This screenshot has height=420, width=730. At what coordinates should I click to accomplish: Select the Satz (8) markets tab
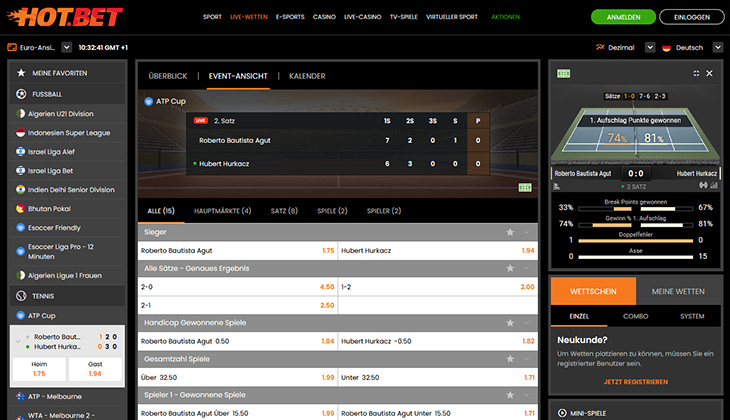point(284,211)
